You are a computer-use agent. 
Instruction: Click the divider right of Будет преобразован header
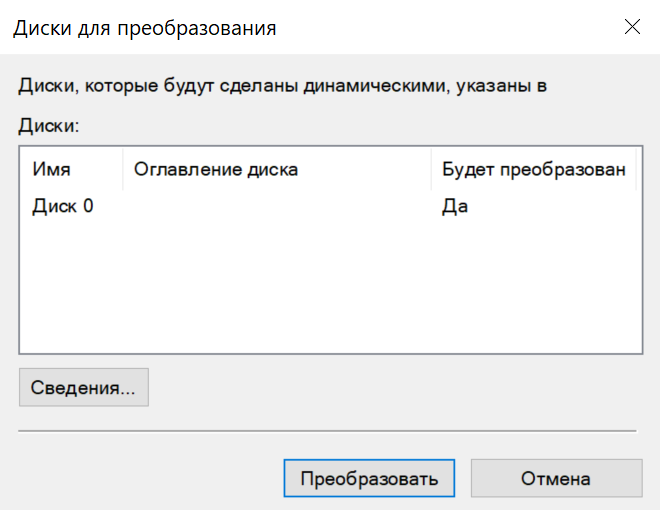coord(637,169)
